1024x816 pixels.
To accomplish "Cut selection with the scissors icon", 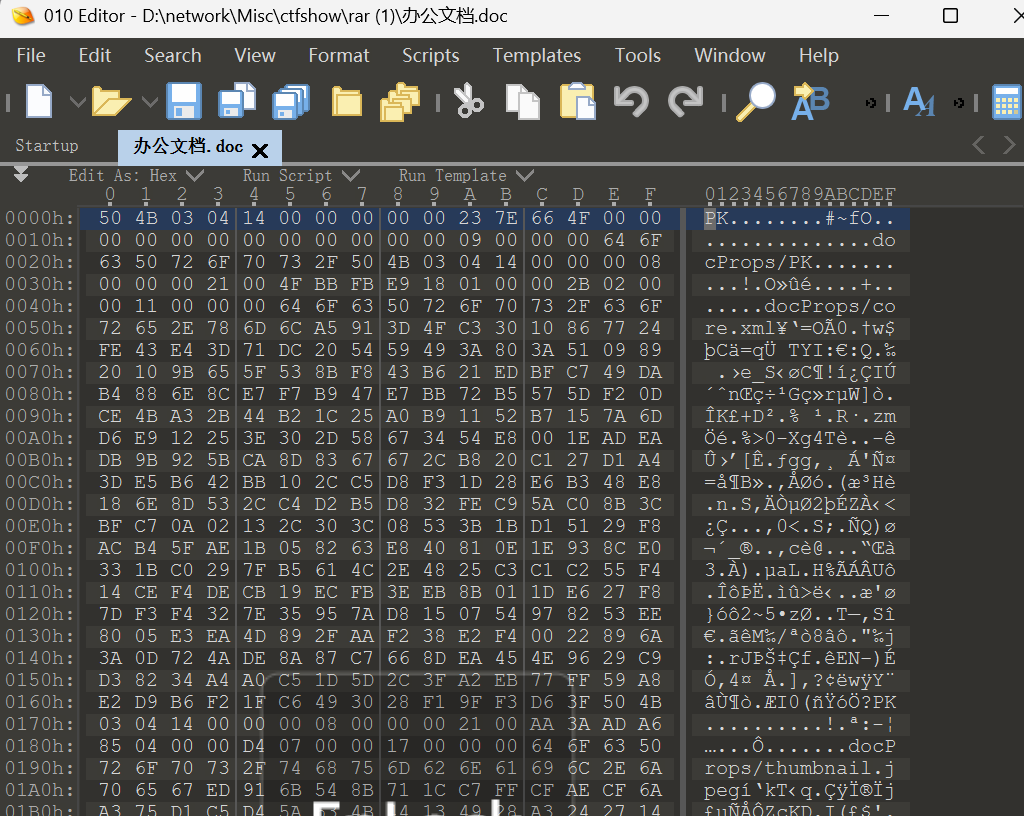I will point(467,101).
